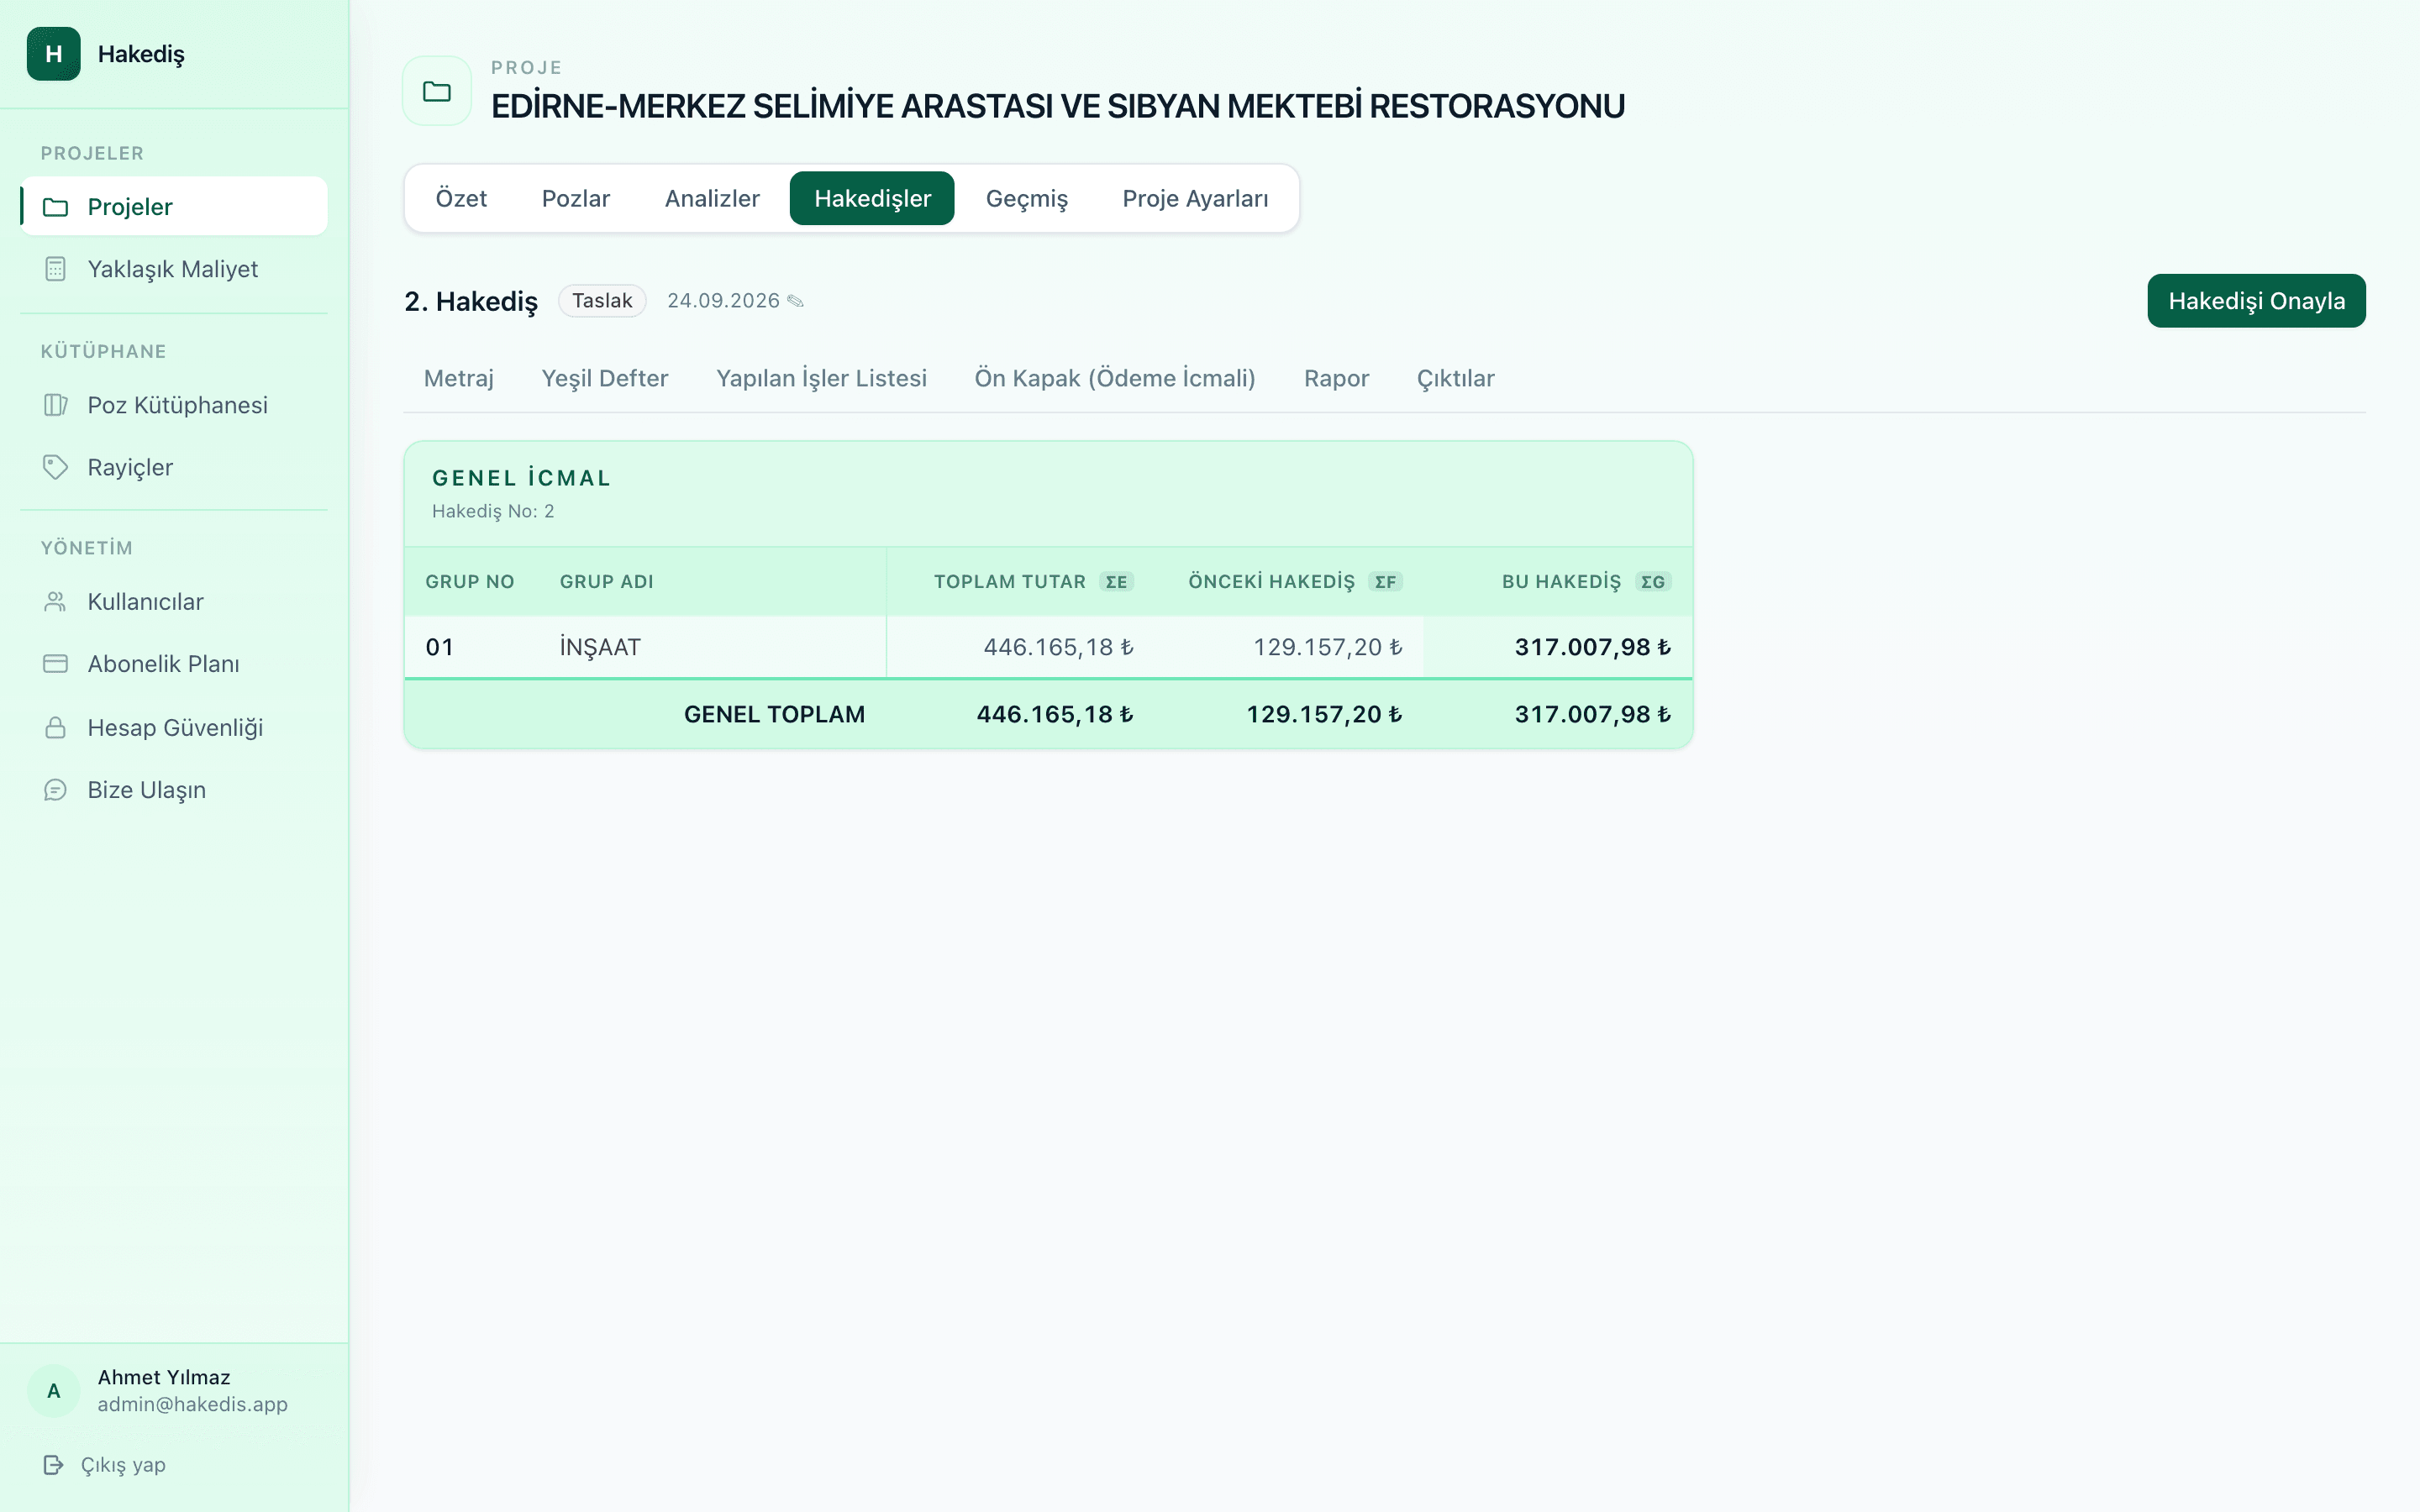Click admin@hakedis.app email text
The height and width of the screenshot is (1512, 2420).
click(x=192, y=1404)
